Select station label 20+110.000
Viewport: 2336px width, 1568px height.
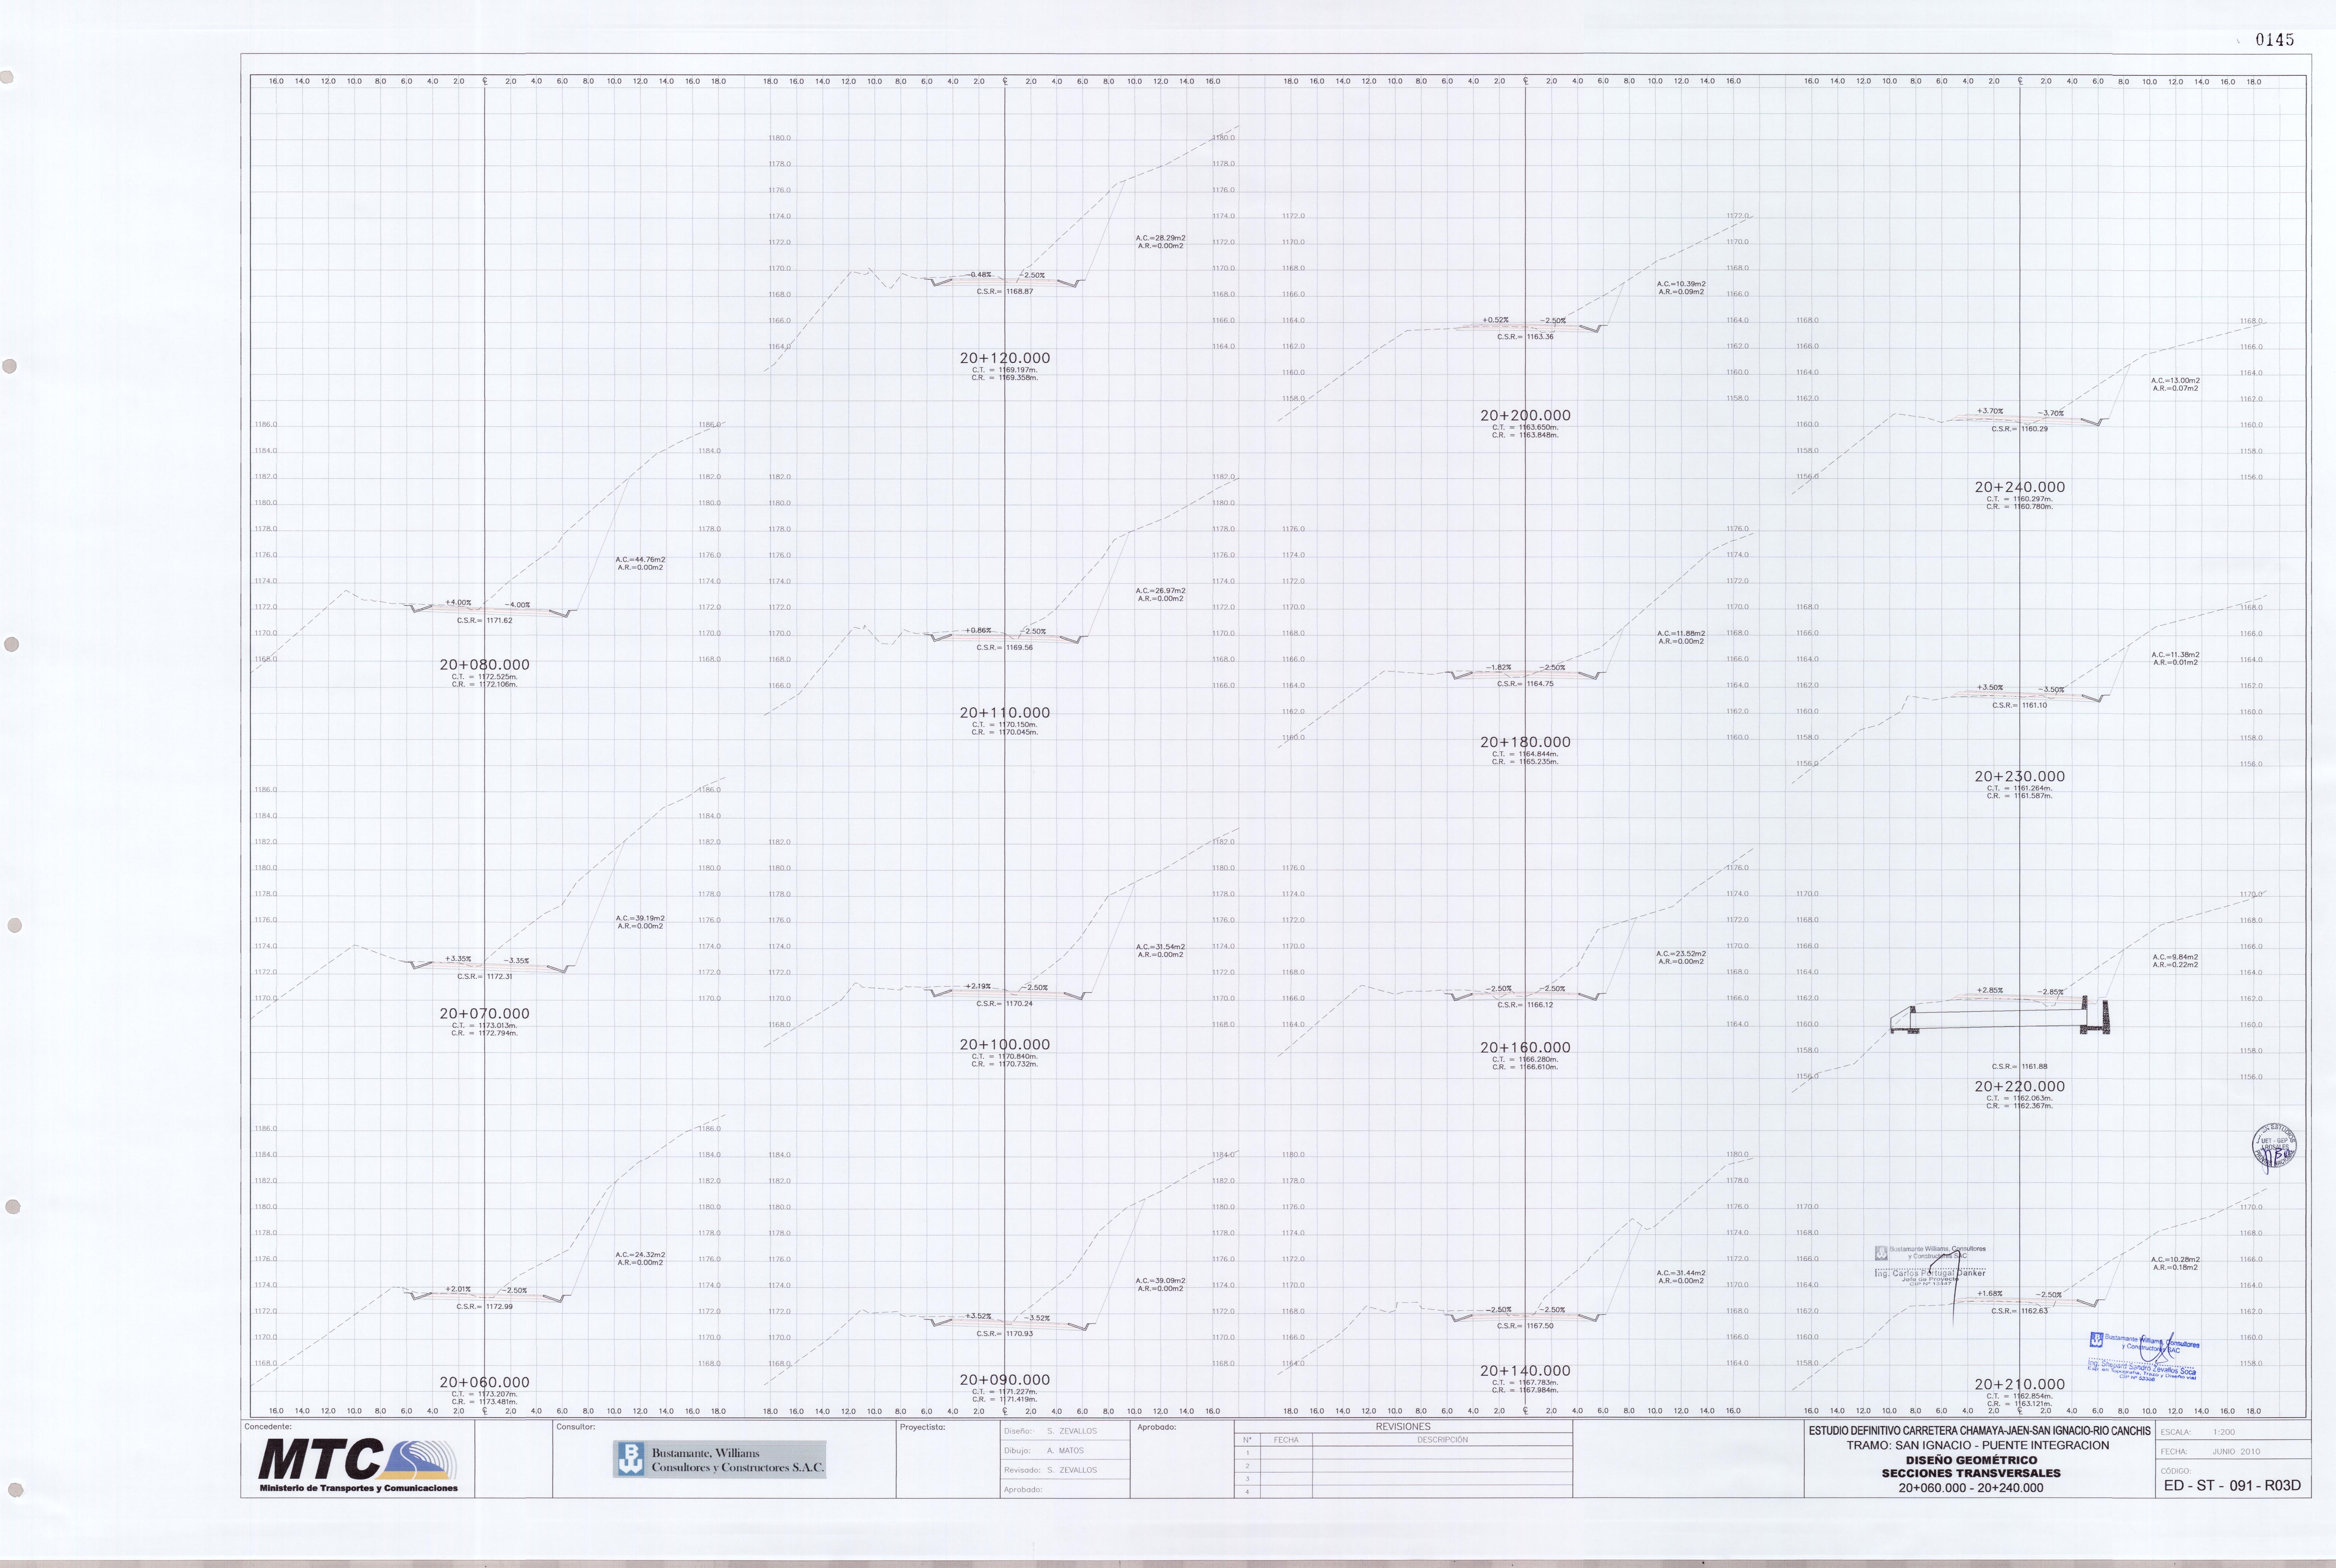[1005, 713]
